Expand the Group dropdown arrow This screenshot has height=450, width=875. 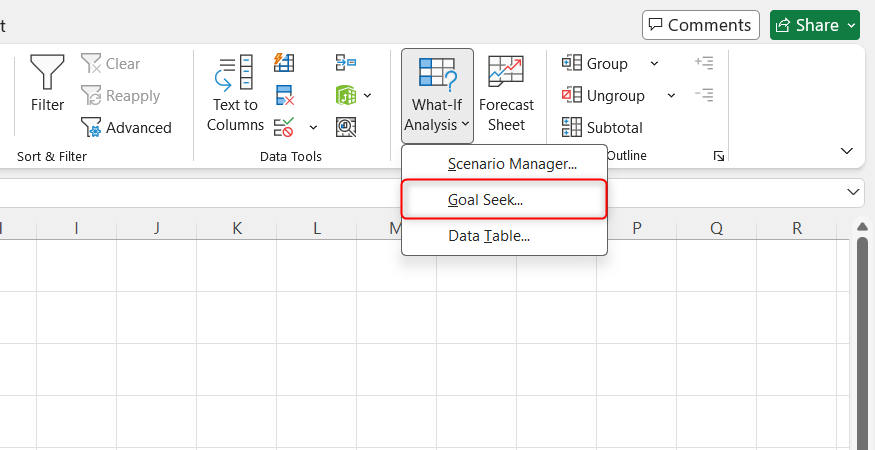point(654,64)
